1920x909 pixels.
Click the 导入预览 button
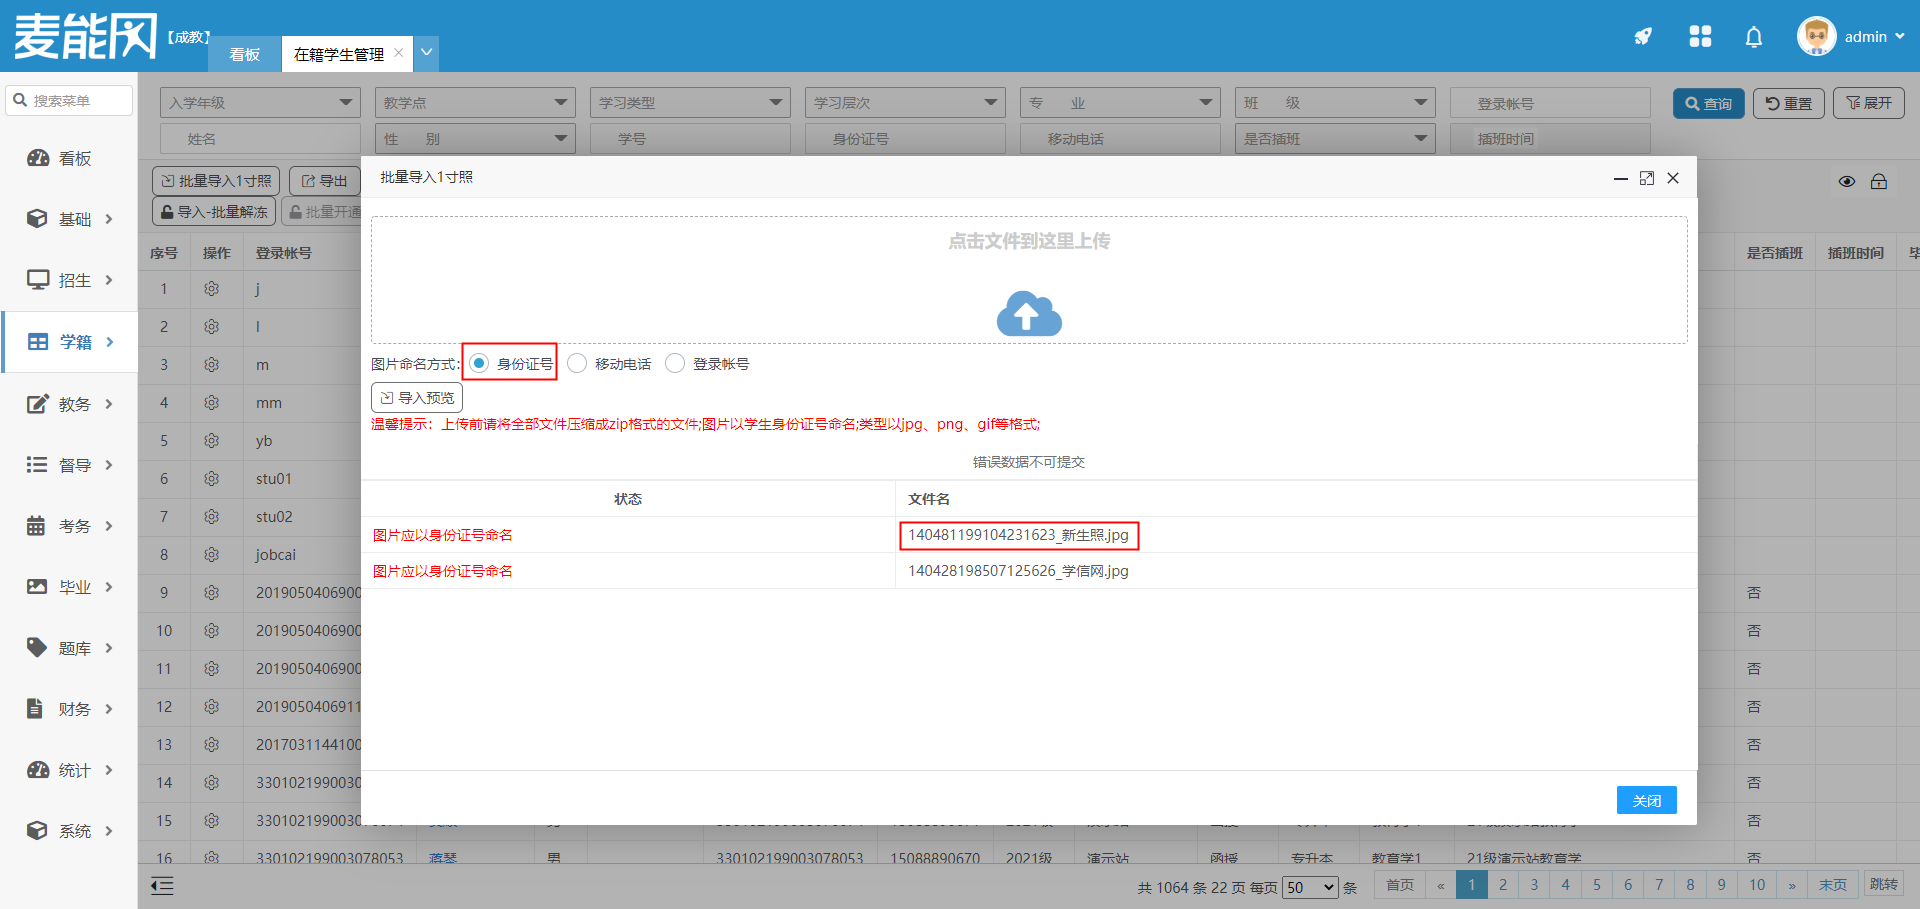[x=417, y=398]
